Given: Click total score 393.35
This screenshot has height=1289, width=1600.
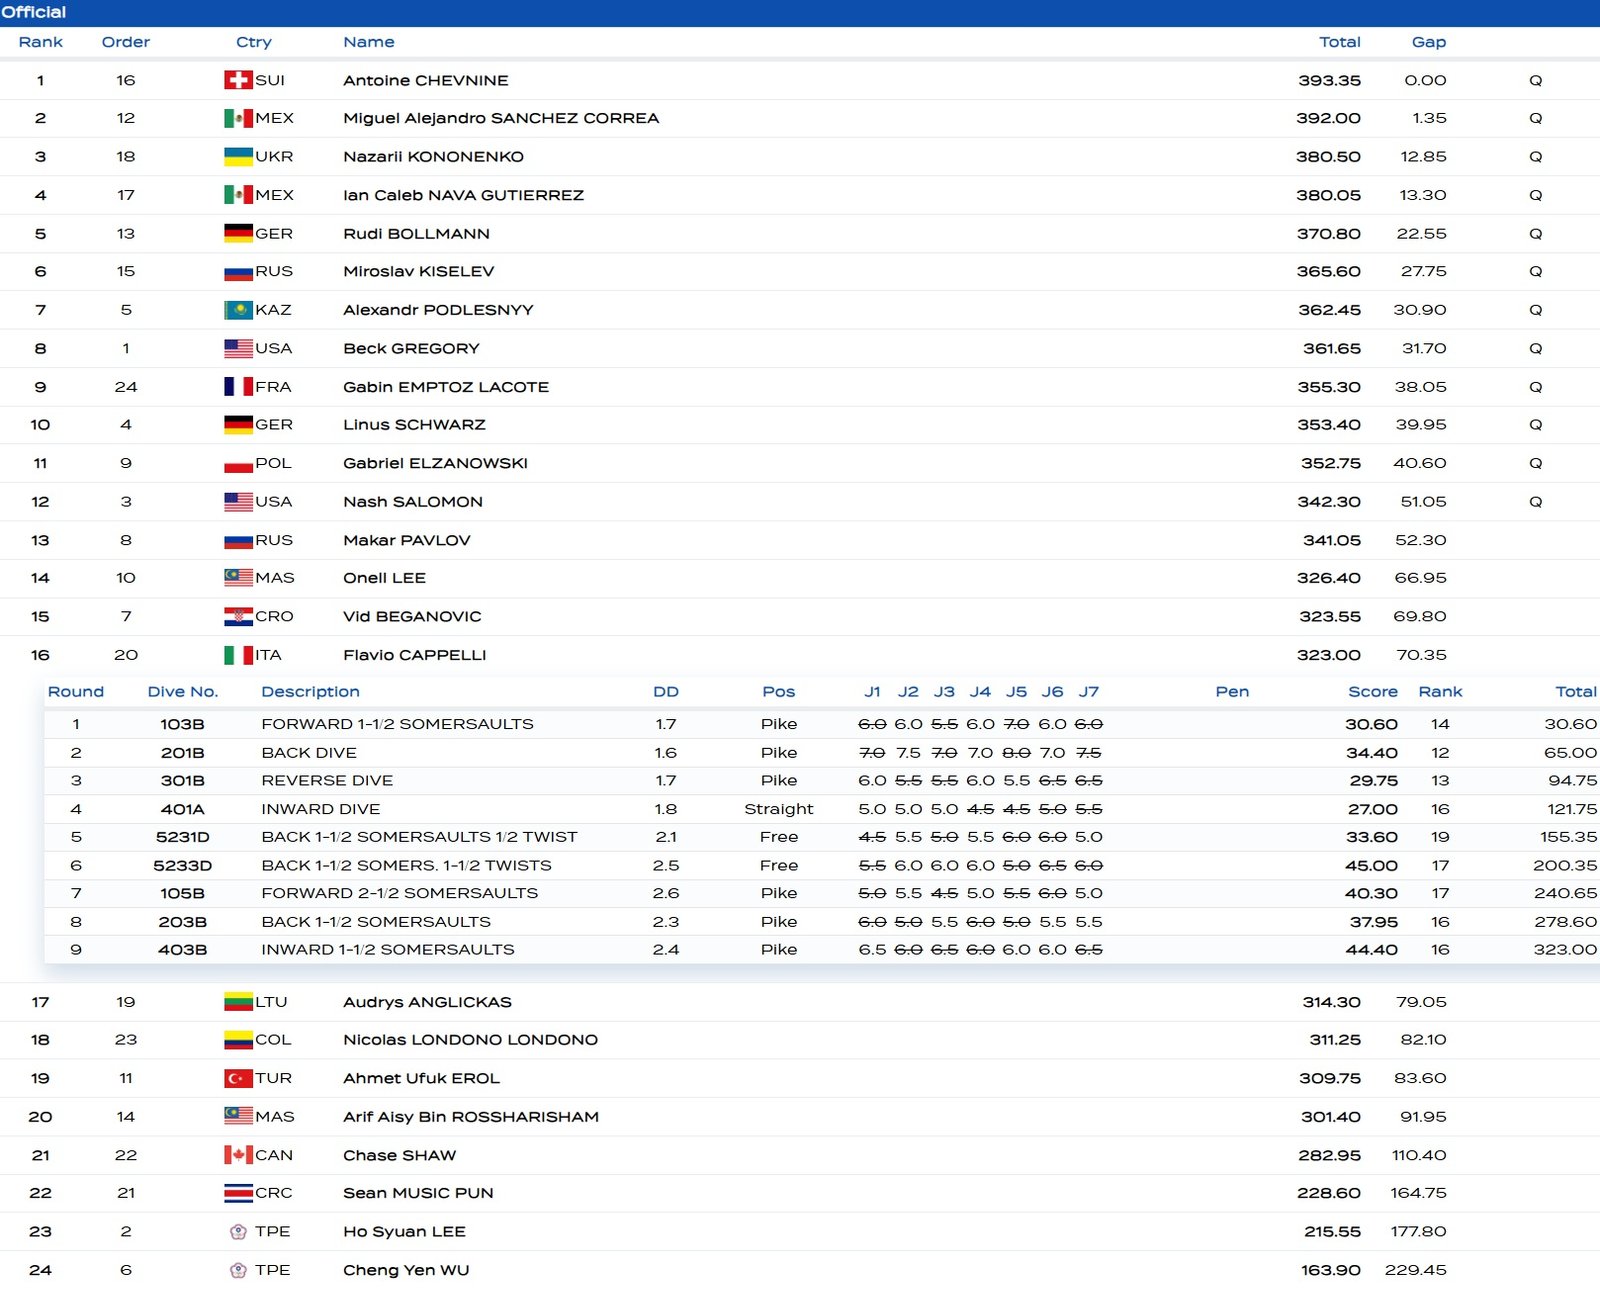Looking at the screenshot, I should click(1330, 80).
